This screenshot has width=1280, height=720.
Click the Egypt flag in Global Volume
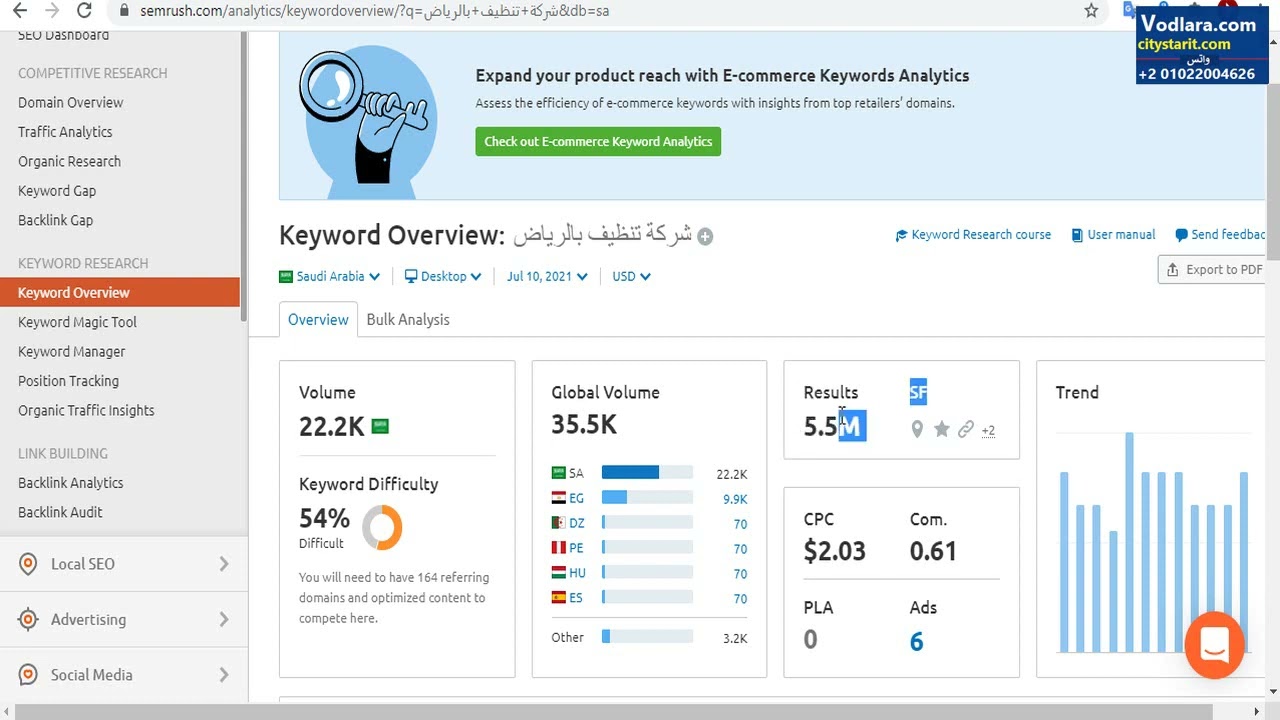coord(558,498)
